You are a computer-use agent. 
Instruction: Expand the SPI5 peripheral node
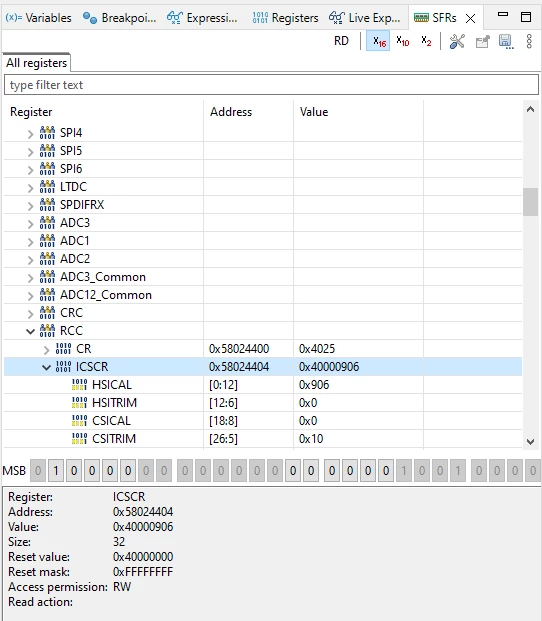[x=30, y=152]
